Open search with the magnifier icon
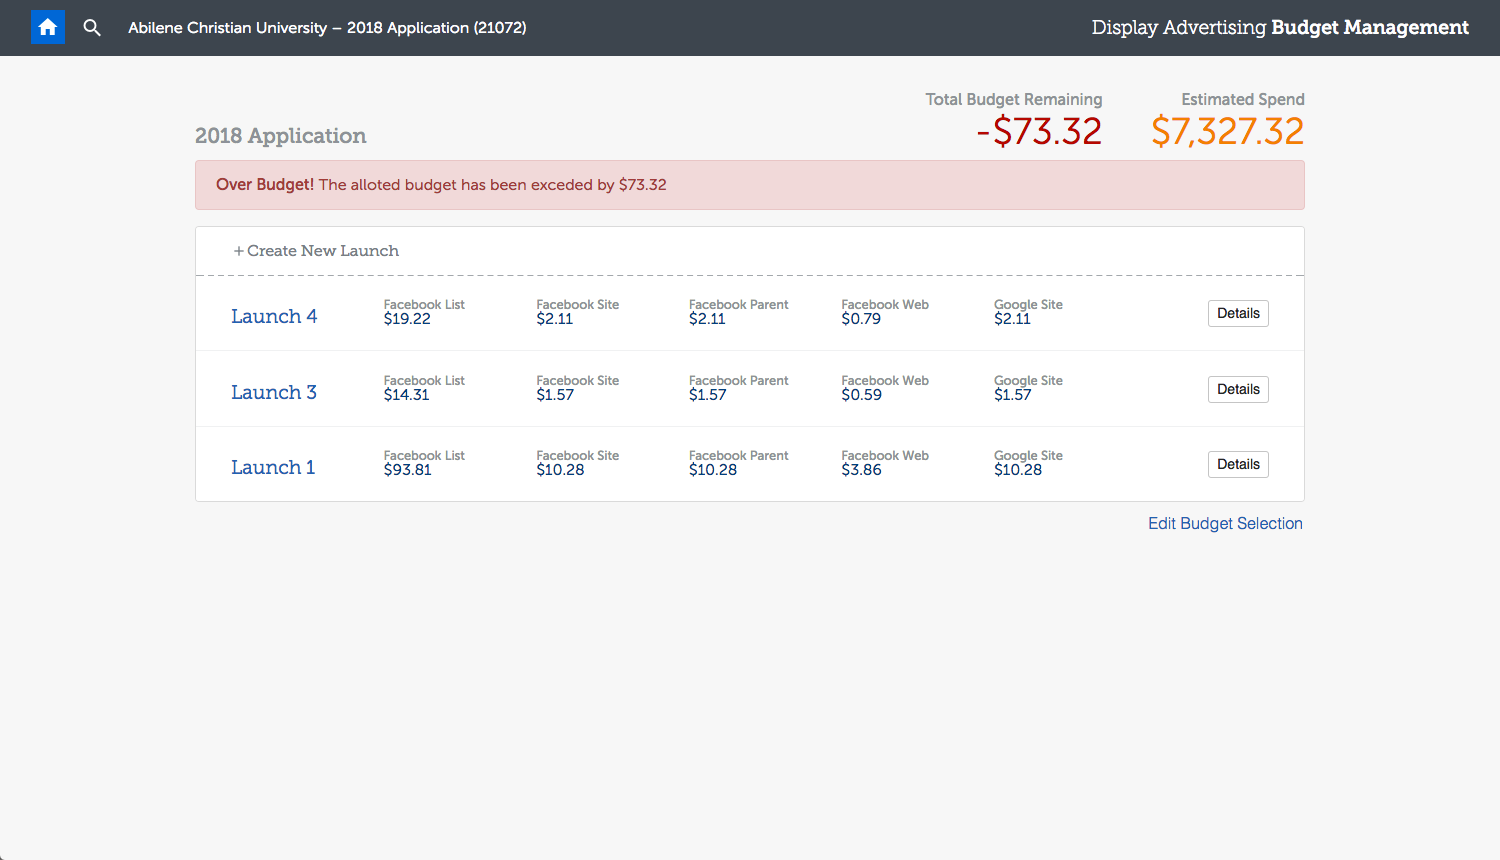1500x860 pixels. [92, 28]
